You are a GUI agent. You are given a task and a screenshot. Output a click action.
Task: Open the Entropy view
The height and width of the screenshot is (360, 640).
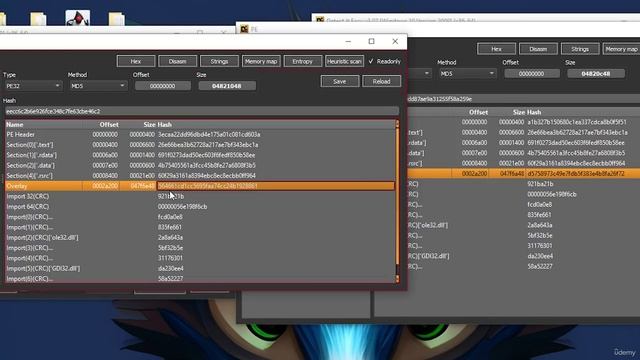[302, 61]
